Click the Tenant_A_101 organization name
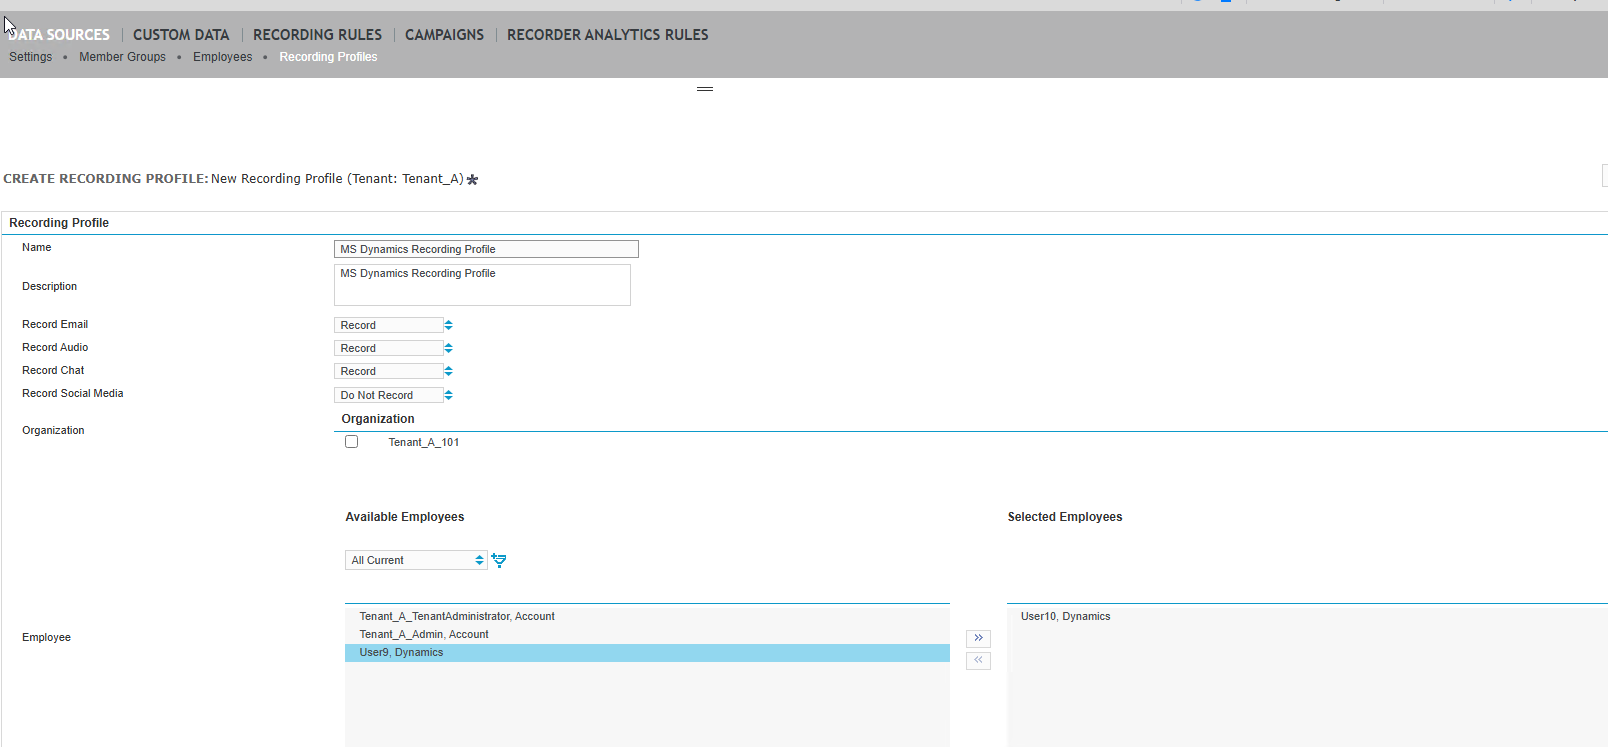Screen dimensions: 1608x747 click(424, 442)
